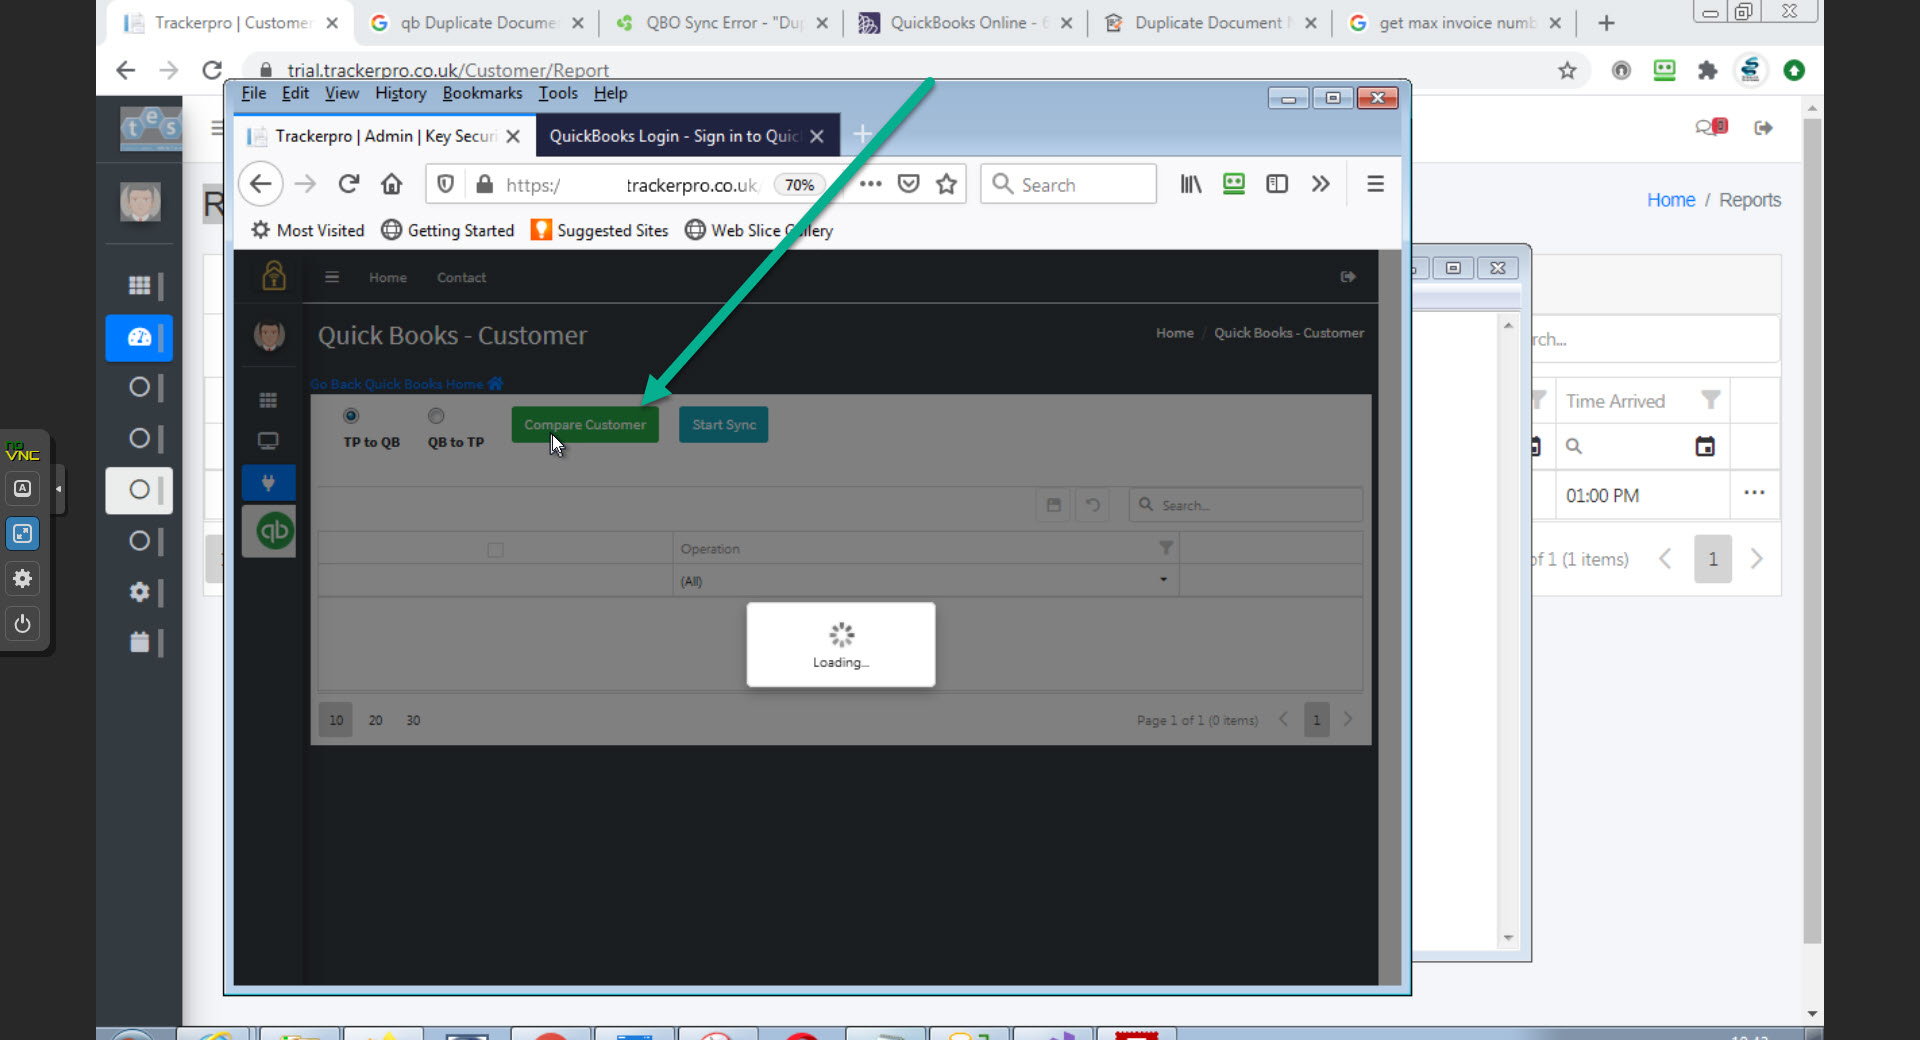Viewport: 1920px width, 1040px height.
Task: Click the Chrome reload button
Action: pos(212,70)
